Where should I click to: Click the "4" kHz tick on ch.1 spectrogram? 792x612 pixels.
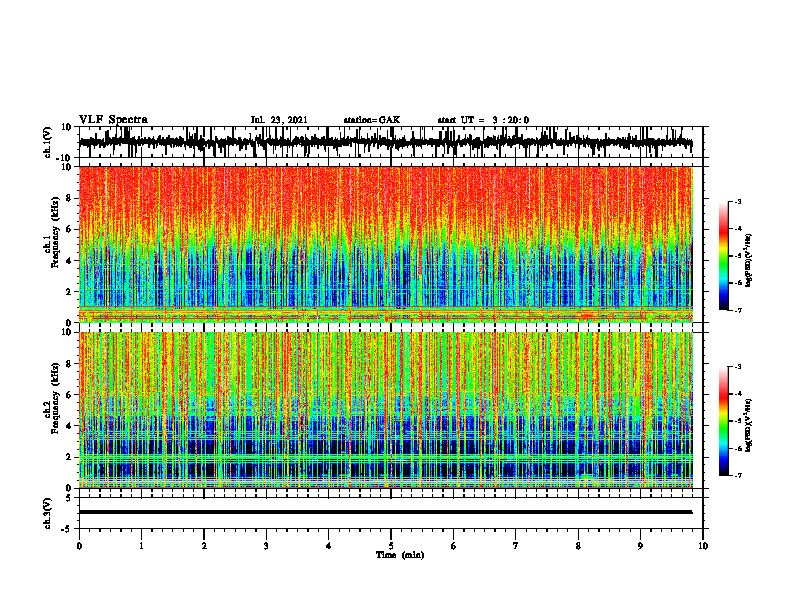[69, 261]
